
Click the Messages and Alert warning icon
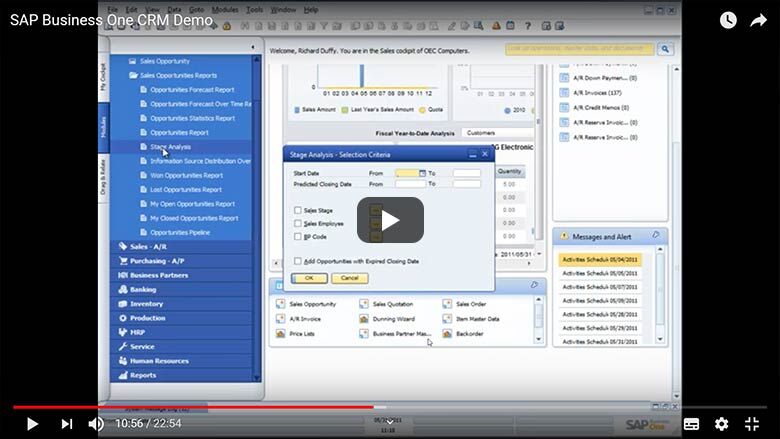tap(564, 237)
